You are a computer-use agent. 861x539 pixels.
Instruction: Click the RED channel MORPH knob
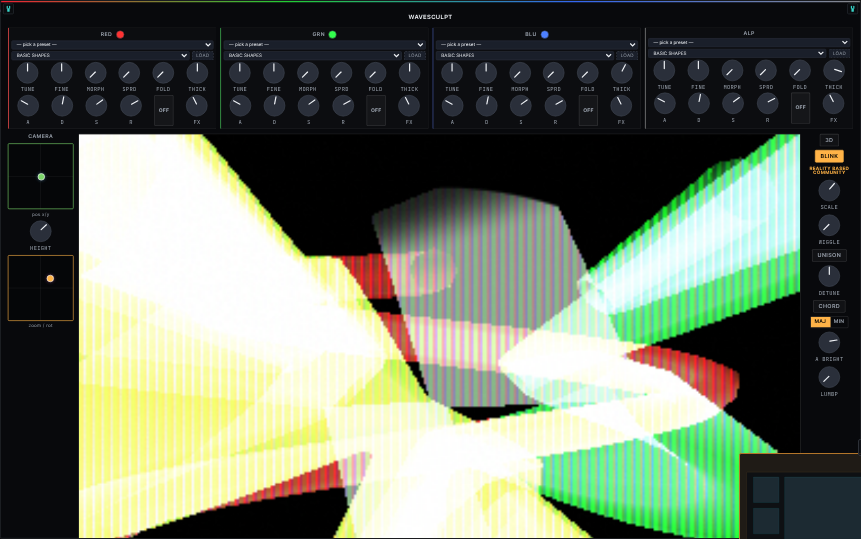[96, 73]
